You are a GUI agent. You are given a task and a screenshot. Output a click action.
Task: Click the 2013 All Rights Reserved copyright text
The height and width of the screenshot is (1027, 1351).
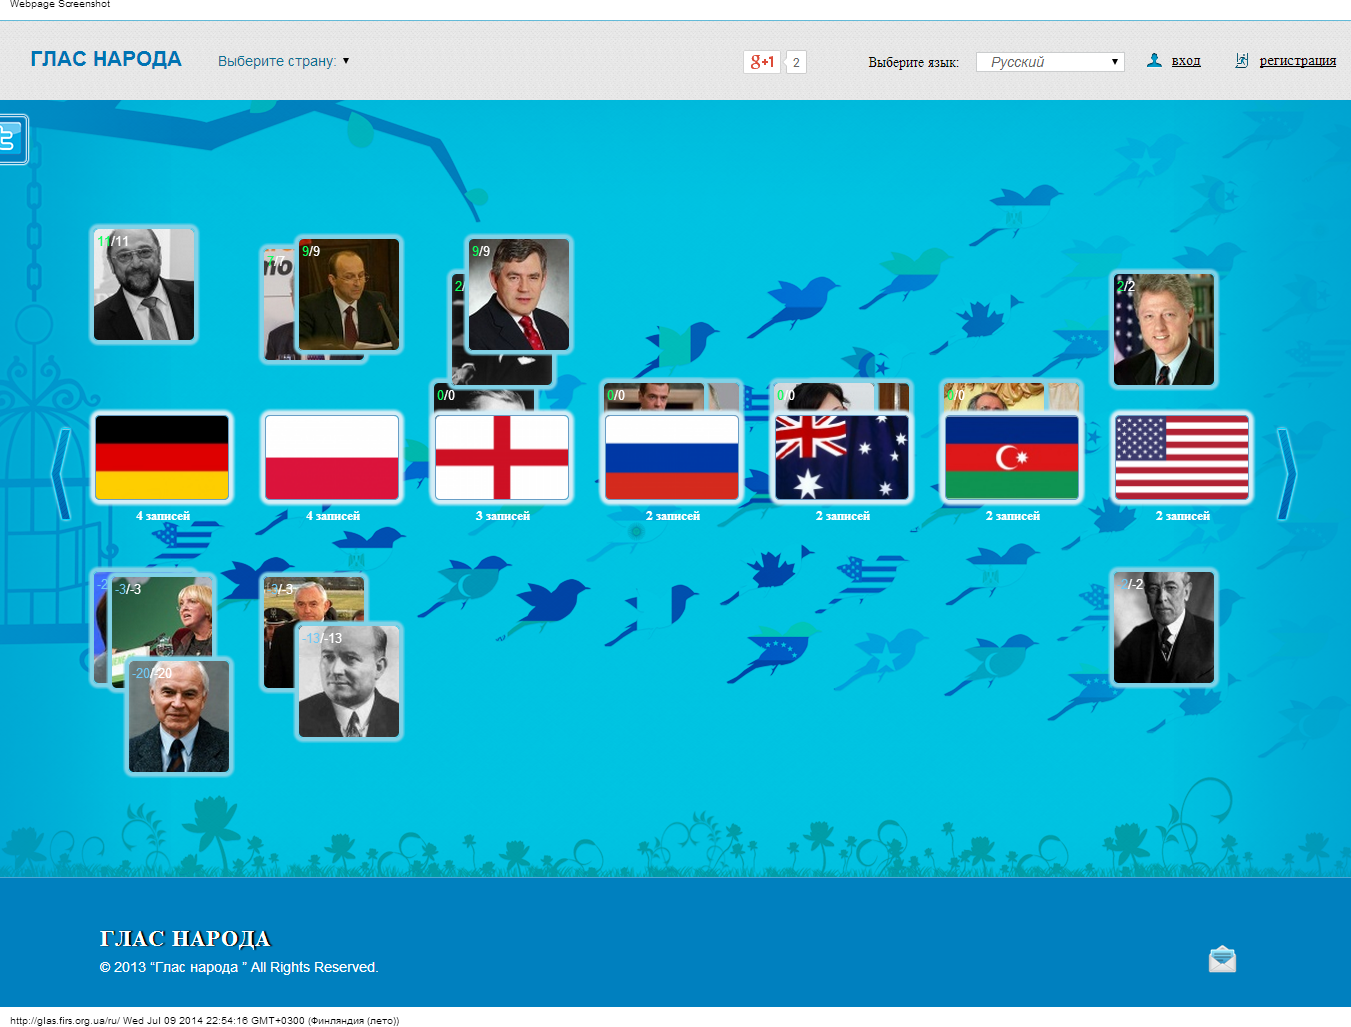(x=239, y=967)
